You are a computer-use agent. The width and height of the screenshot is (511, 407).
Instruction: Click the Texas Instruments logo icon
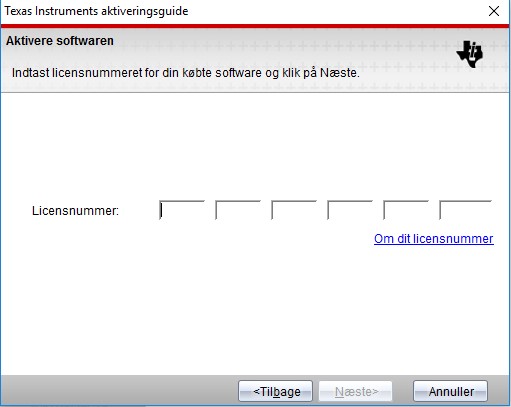470,54
